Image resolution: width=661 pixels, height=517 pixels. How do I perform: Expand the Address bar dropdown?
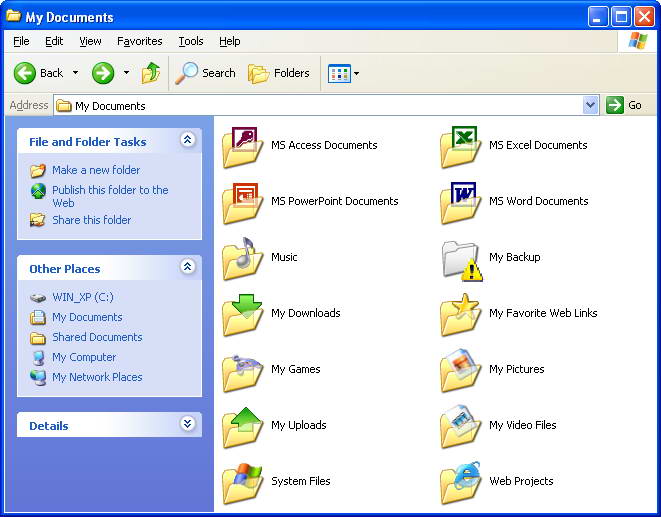[590, 105]
